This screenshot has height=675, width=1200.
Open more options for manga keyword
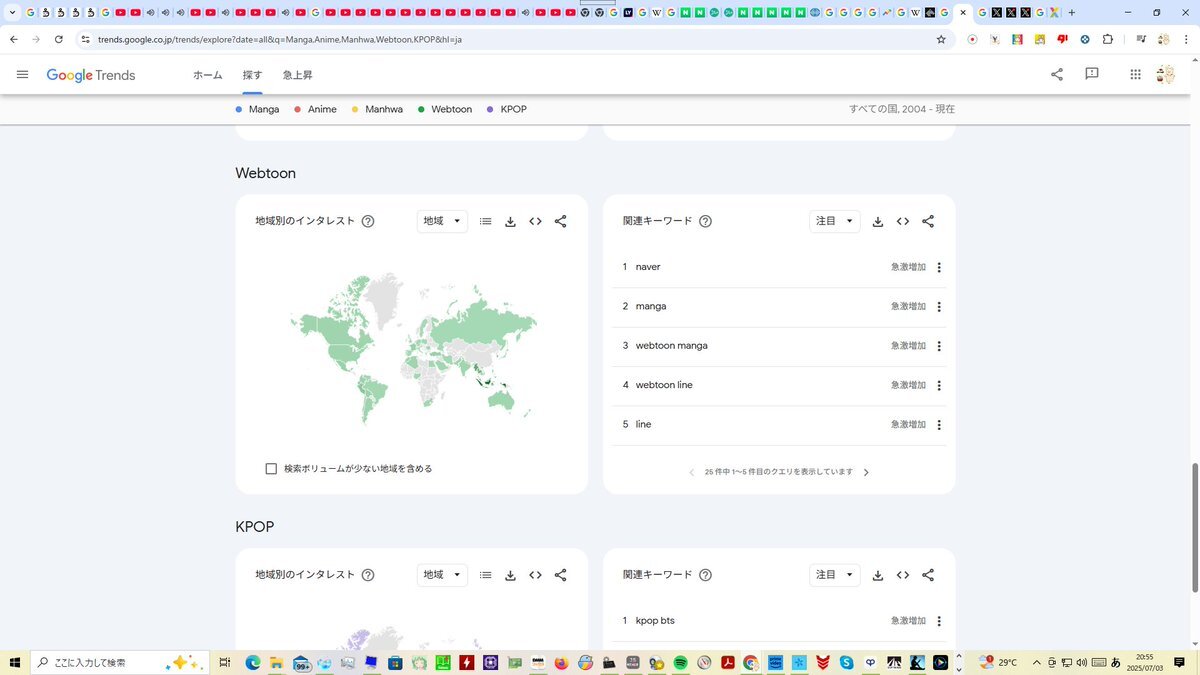click(x=939, y=306)
